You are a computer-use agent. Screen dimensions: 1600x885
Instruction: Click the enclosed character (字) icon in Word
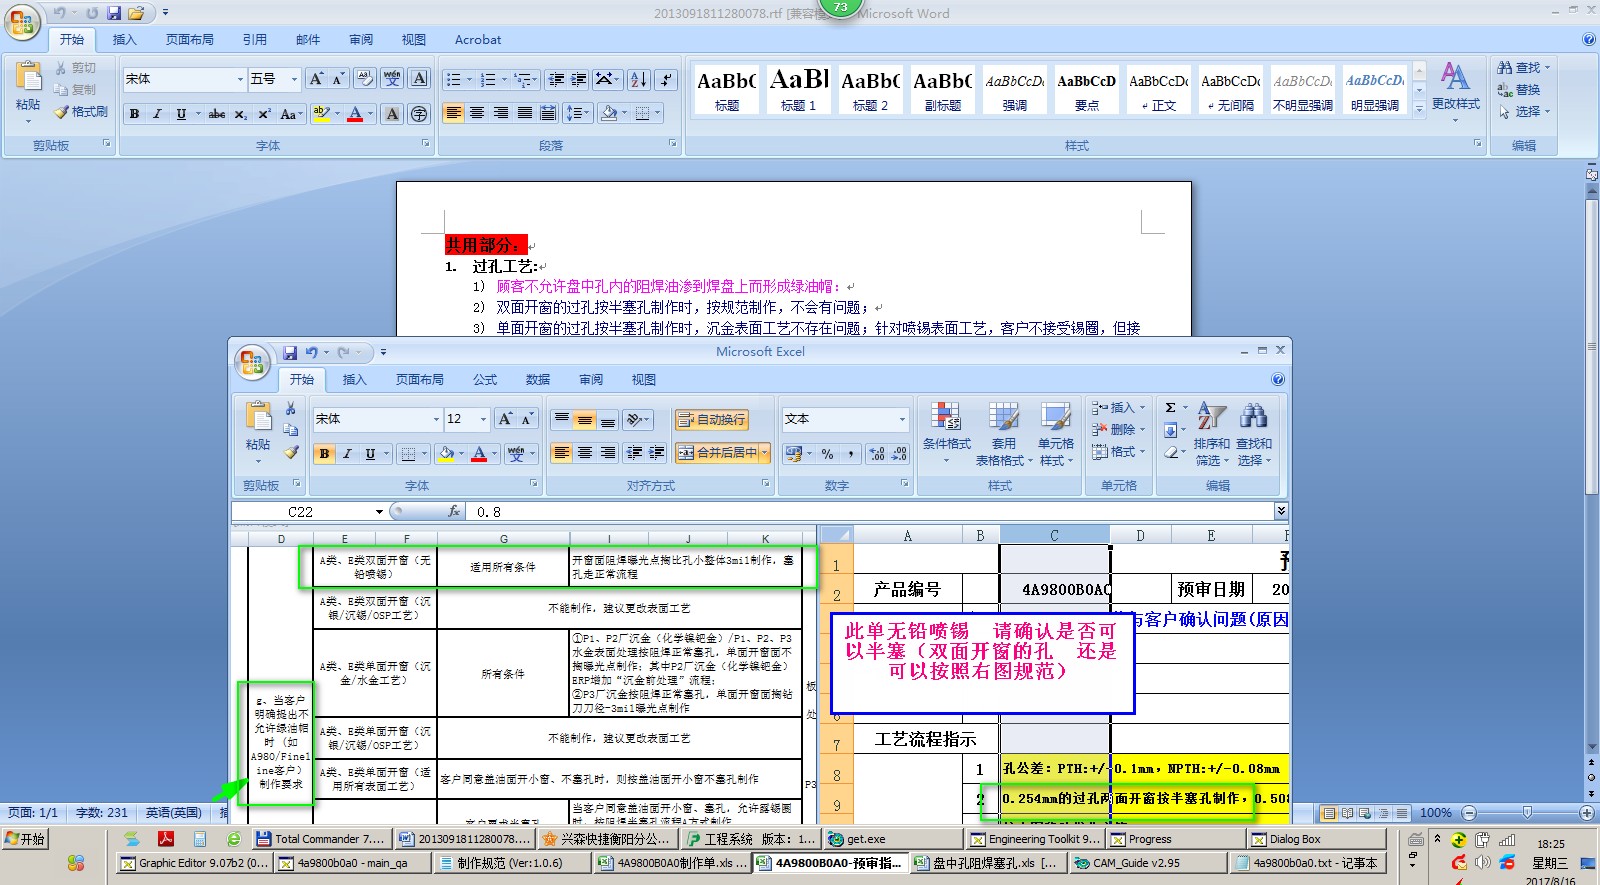coord(420,114)
